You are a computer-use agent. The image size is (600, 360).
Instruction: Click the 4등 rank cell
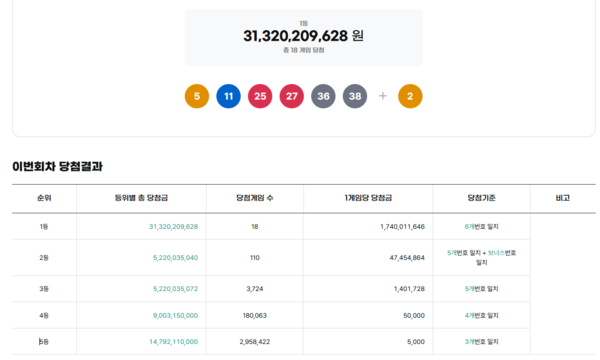44,315
